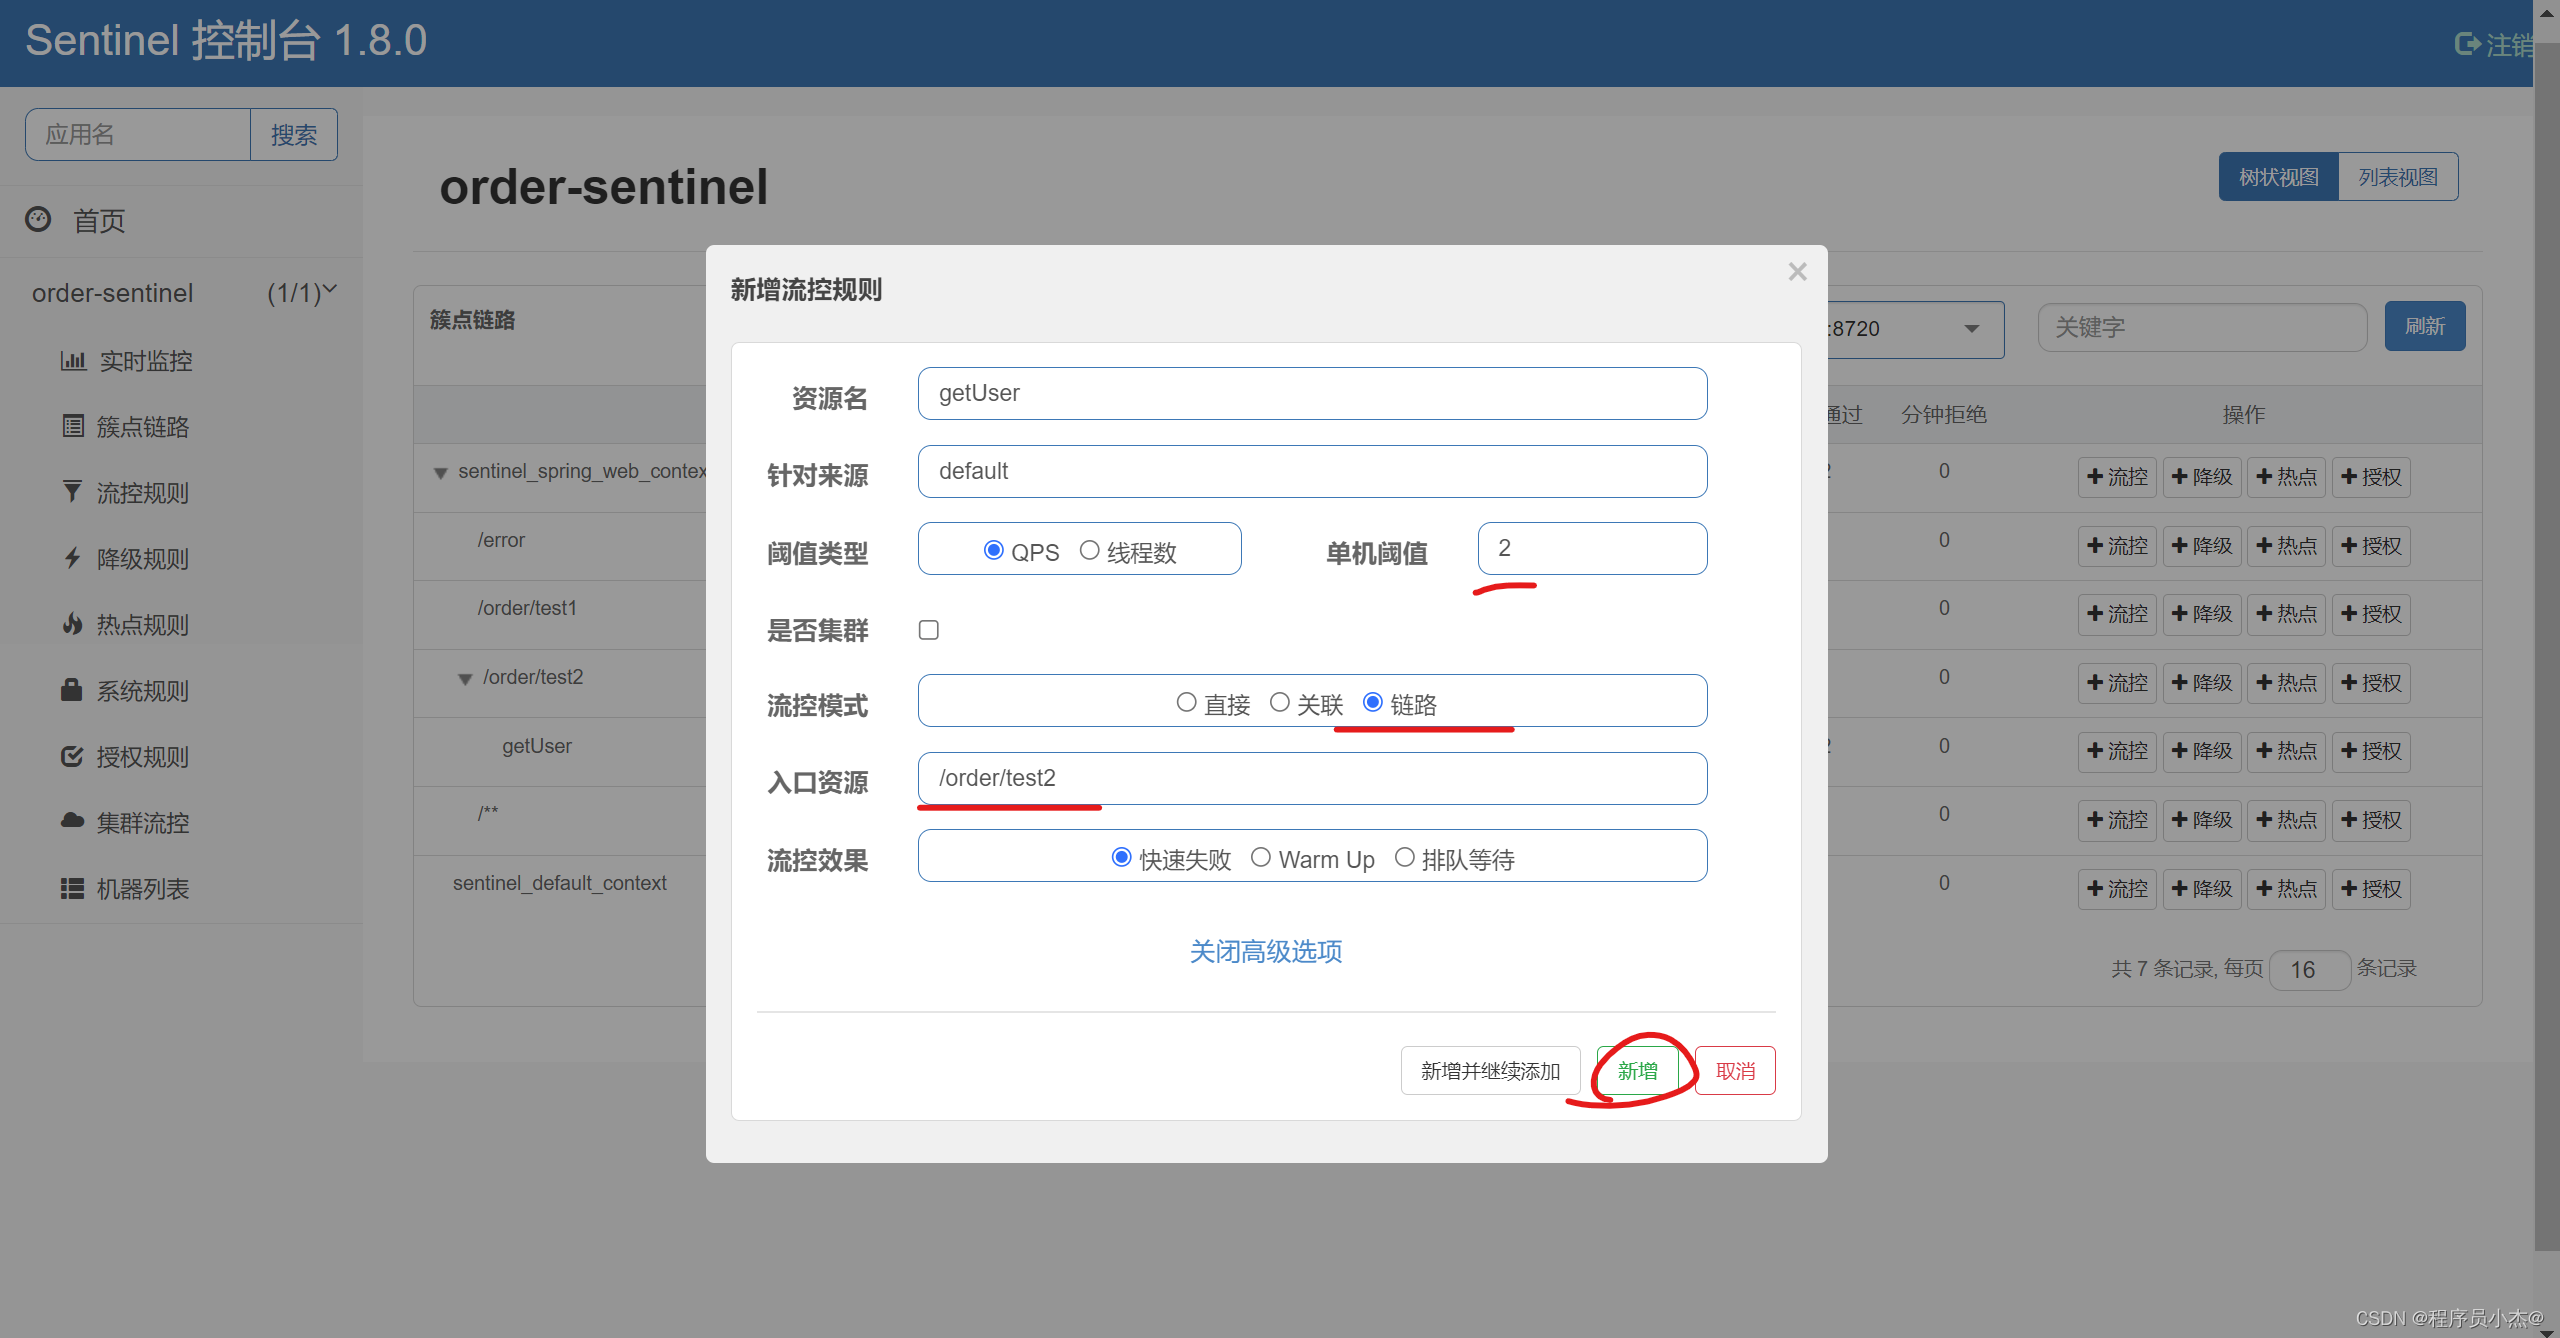This screenshot has width=2560, height=1338.
Task: Collapse the sentinel_spring_web_context tree node
Action: coord(440,472)
